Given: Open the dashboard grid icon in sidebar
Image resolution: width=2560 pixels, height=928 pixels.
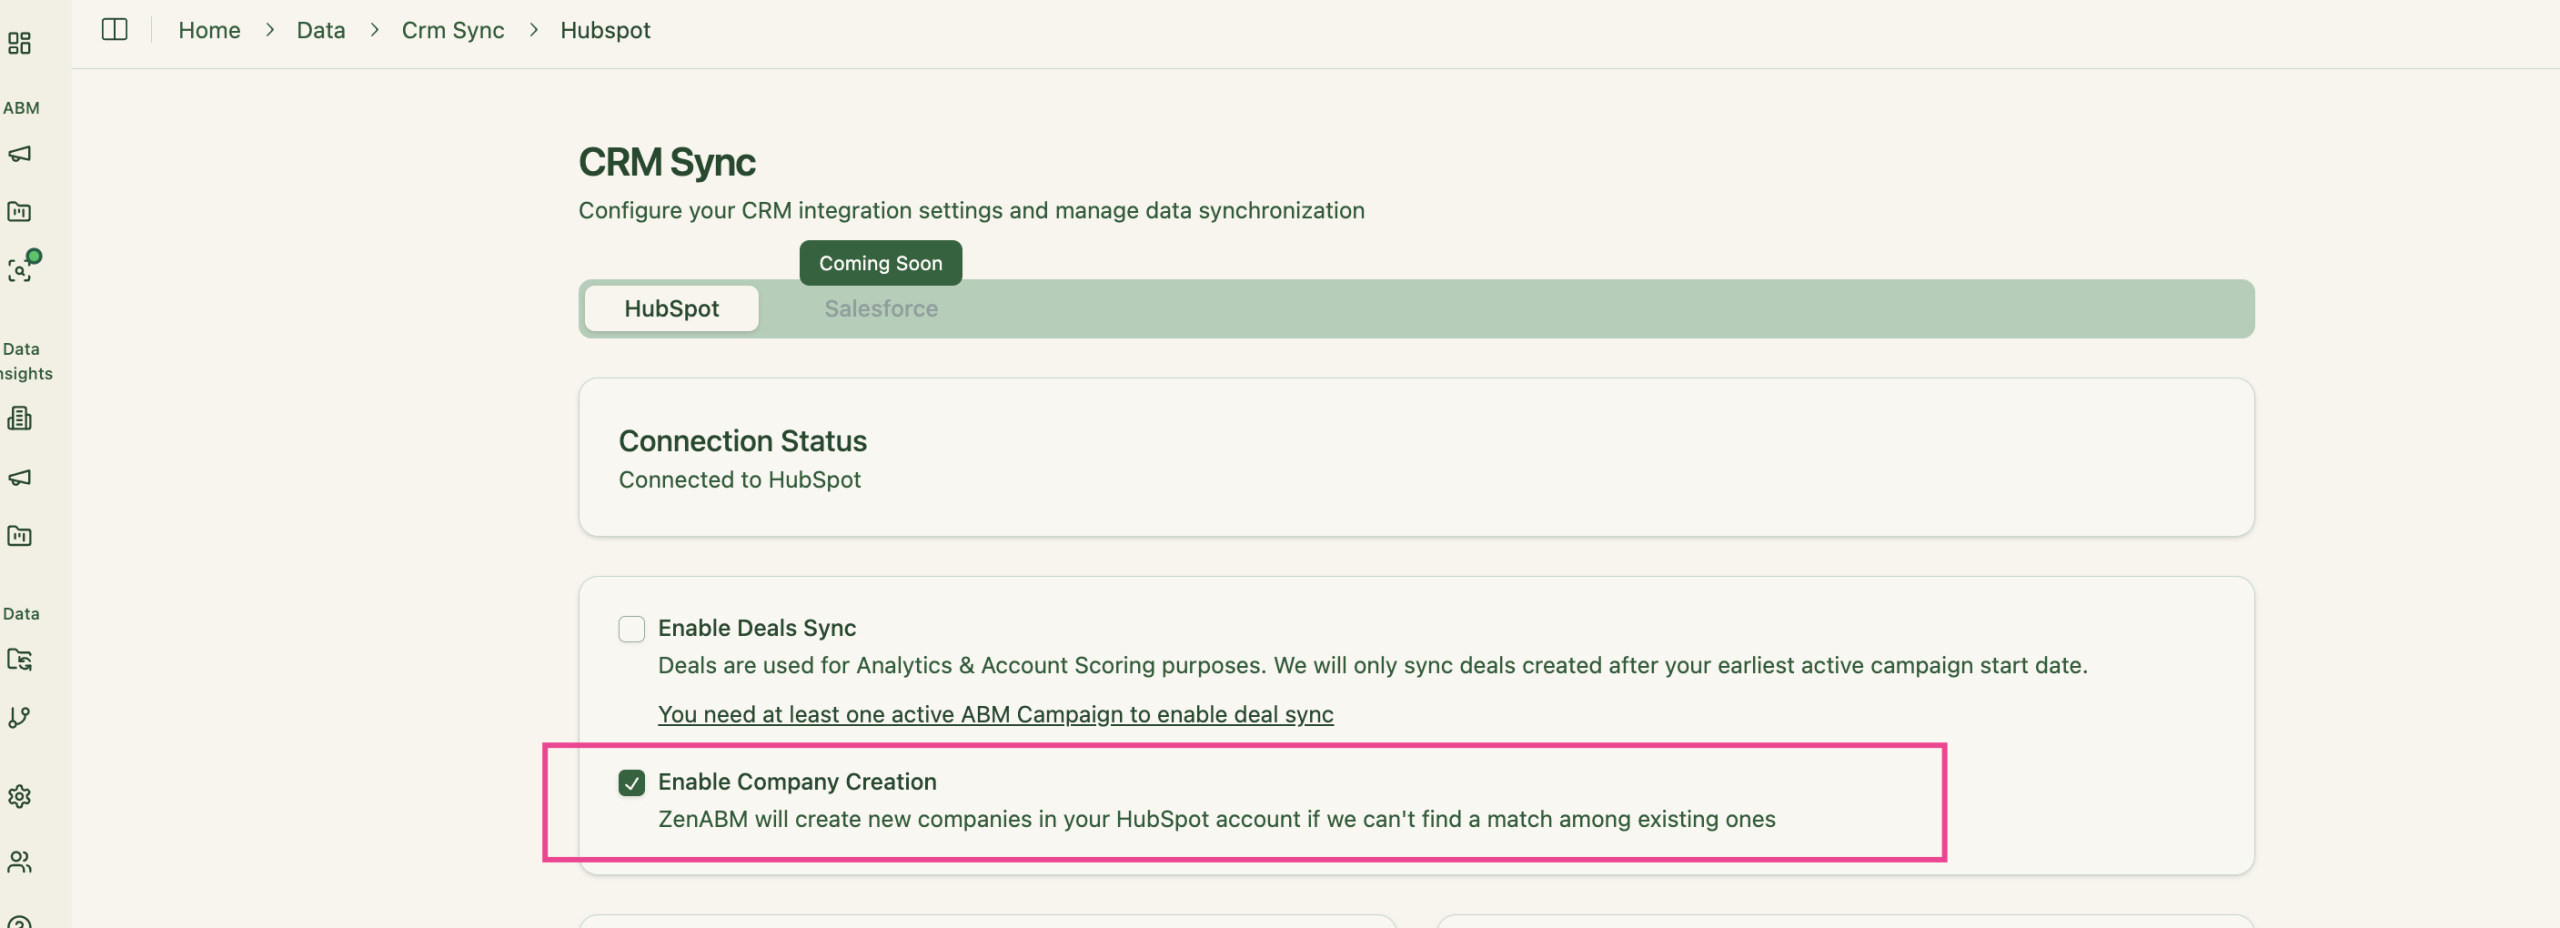Looking at the screenshot, I should 19,43.
